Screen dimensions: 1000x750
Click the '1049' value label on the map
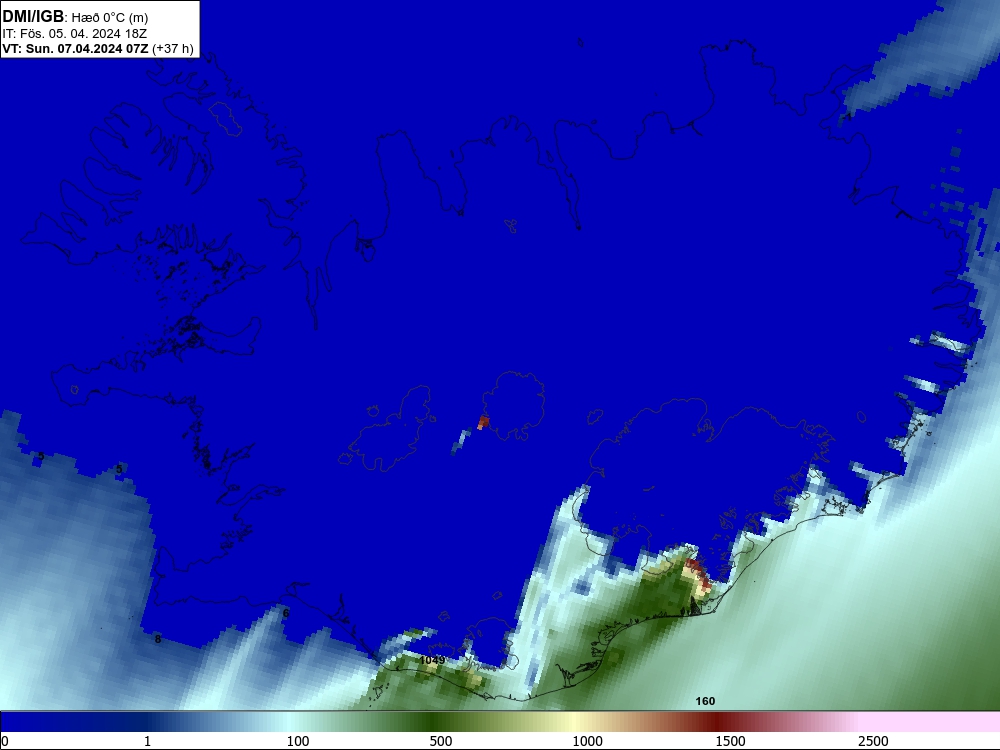tap(432, 660)
